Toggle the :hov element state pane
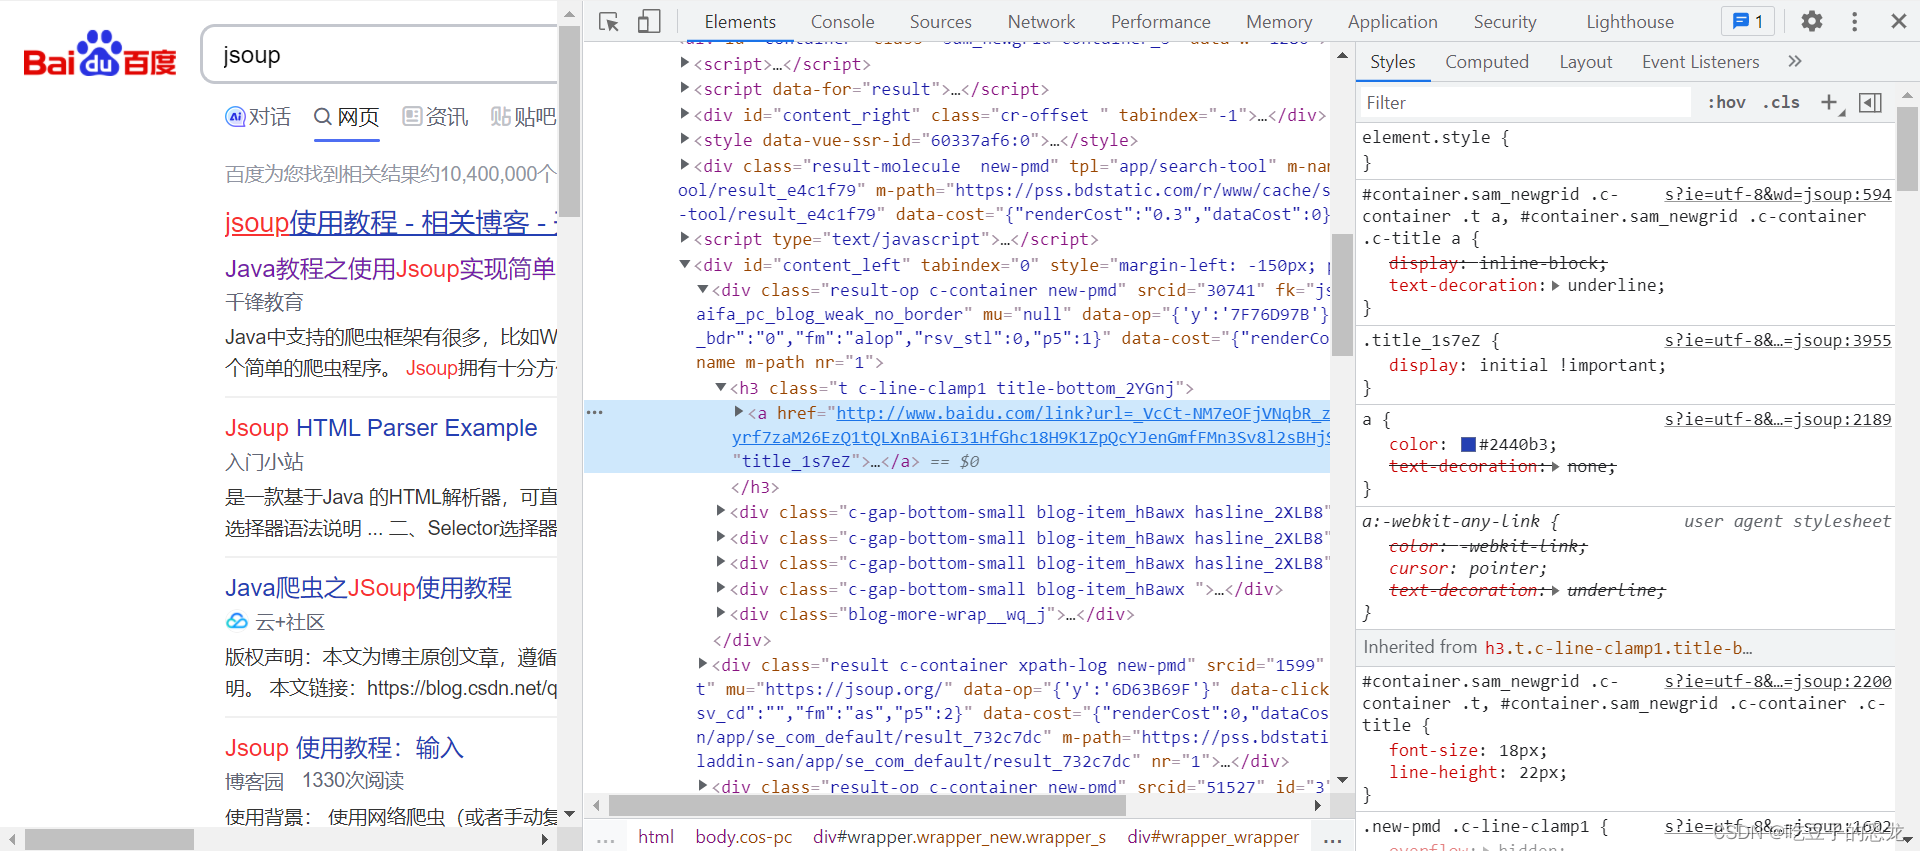The width and height of the screenshot is (1920, 851). (1726, 102)
